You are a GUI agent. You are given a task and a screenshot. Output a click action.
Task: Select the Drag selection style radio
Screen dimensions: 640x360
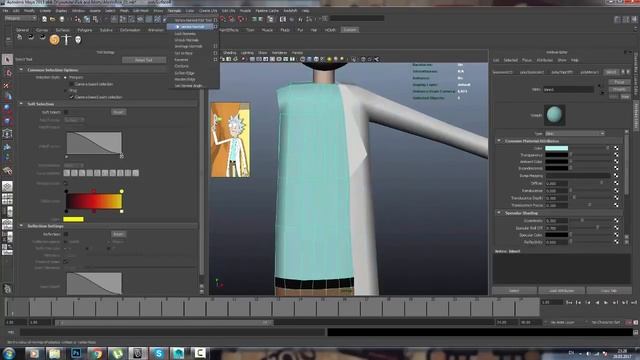(x=65, y=90)
